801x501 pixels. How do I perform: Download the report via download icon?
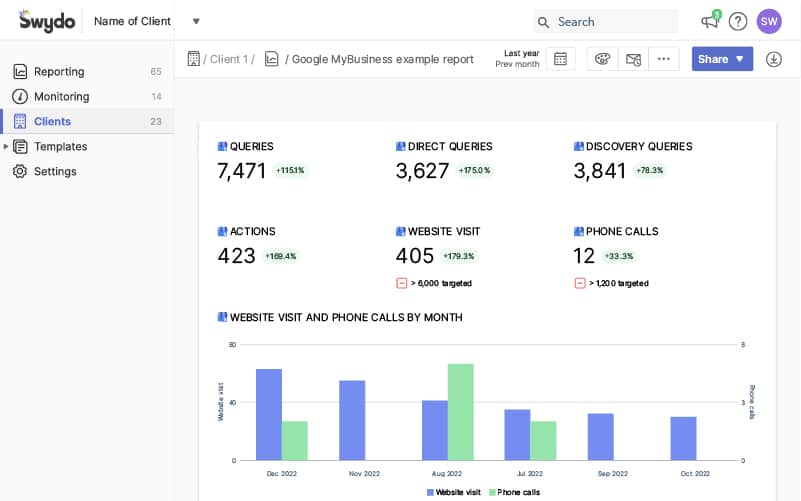click(774, 59)
